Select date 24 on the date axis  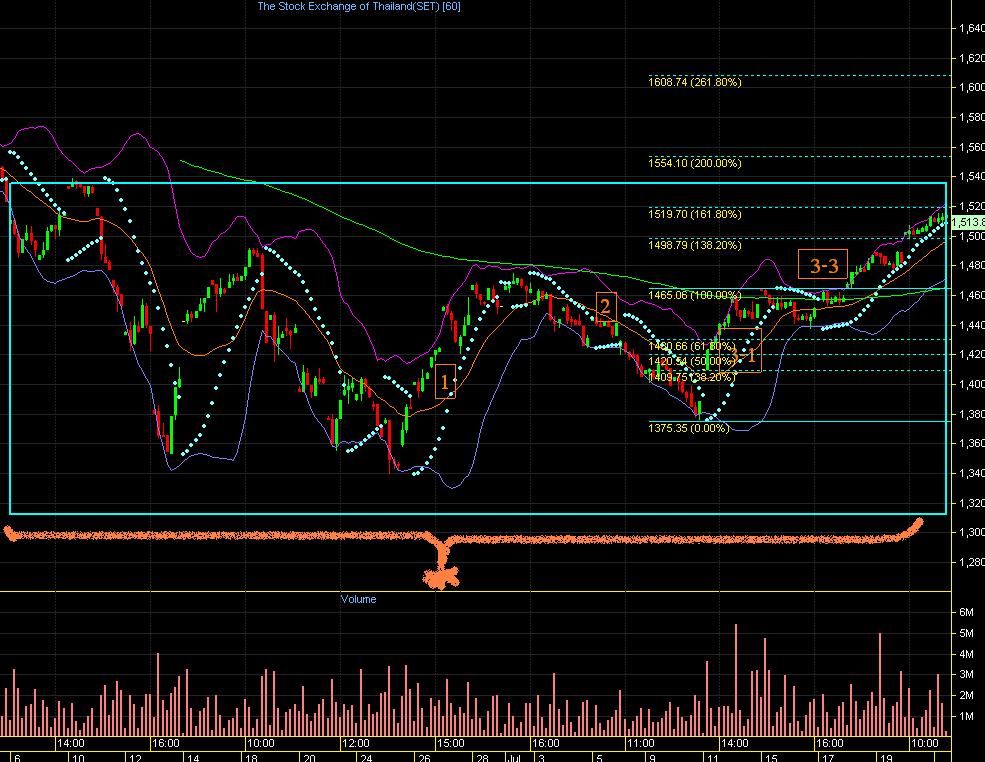367,758
